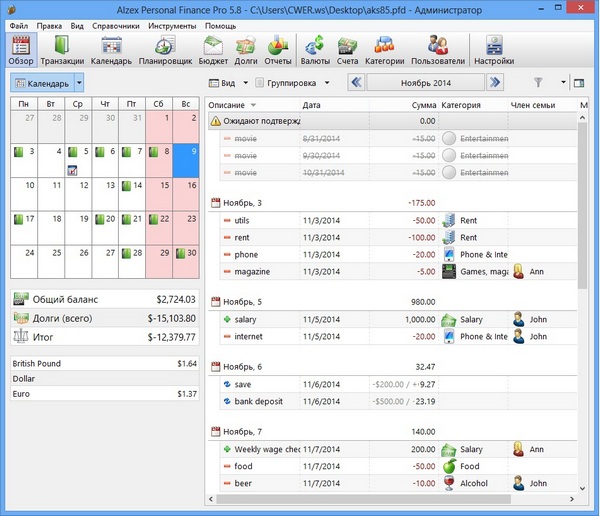
Task: Open the Долги debts icon
Action: coord(246,49)
